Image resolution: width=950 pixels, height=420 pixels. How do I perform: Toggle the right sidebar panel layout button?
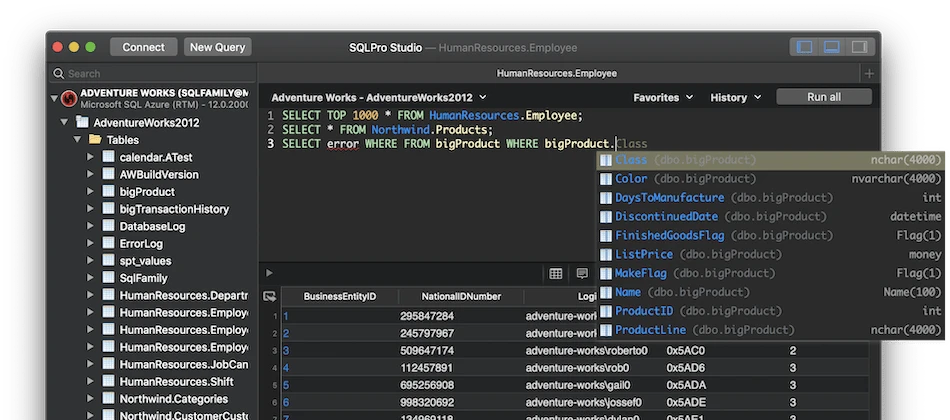coord(858,47)
